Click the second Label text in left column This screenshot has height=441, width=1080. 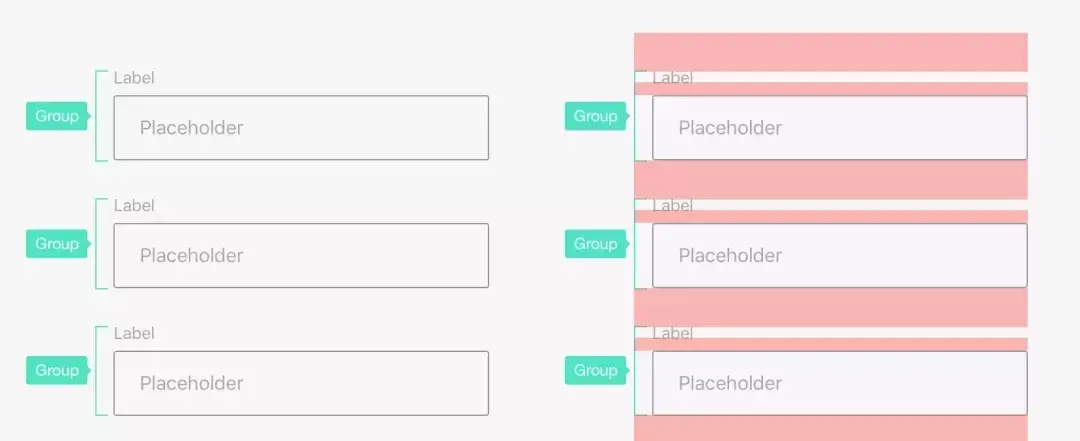(x=134, y=206)
